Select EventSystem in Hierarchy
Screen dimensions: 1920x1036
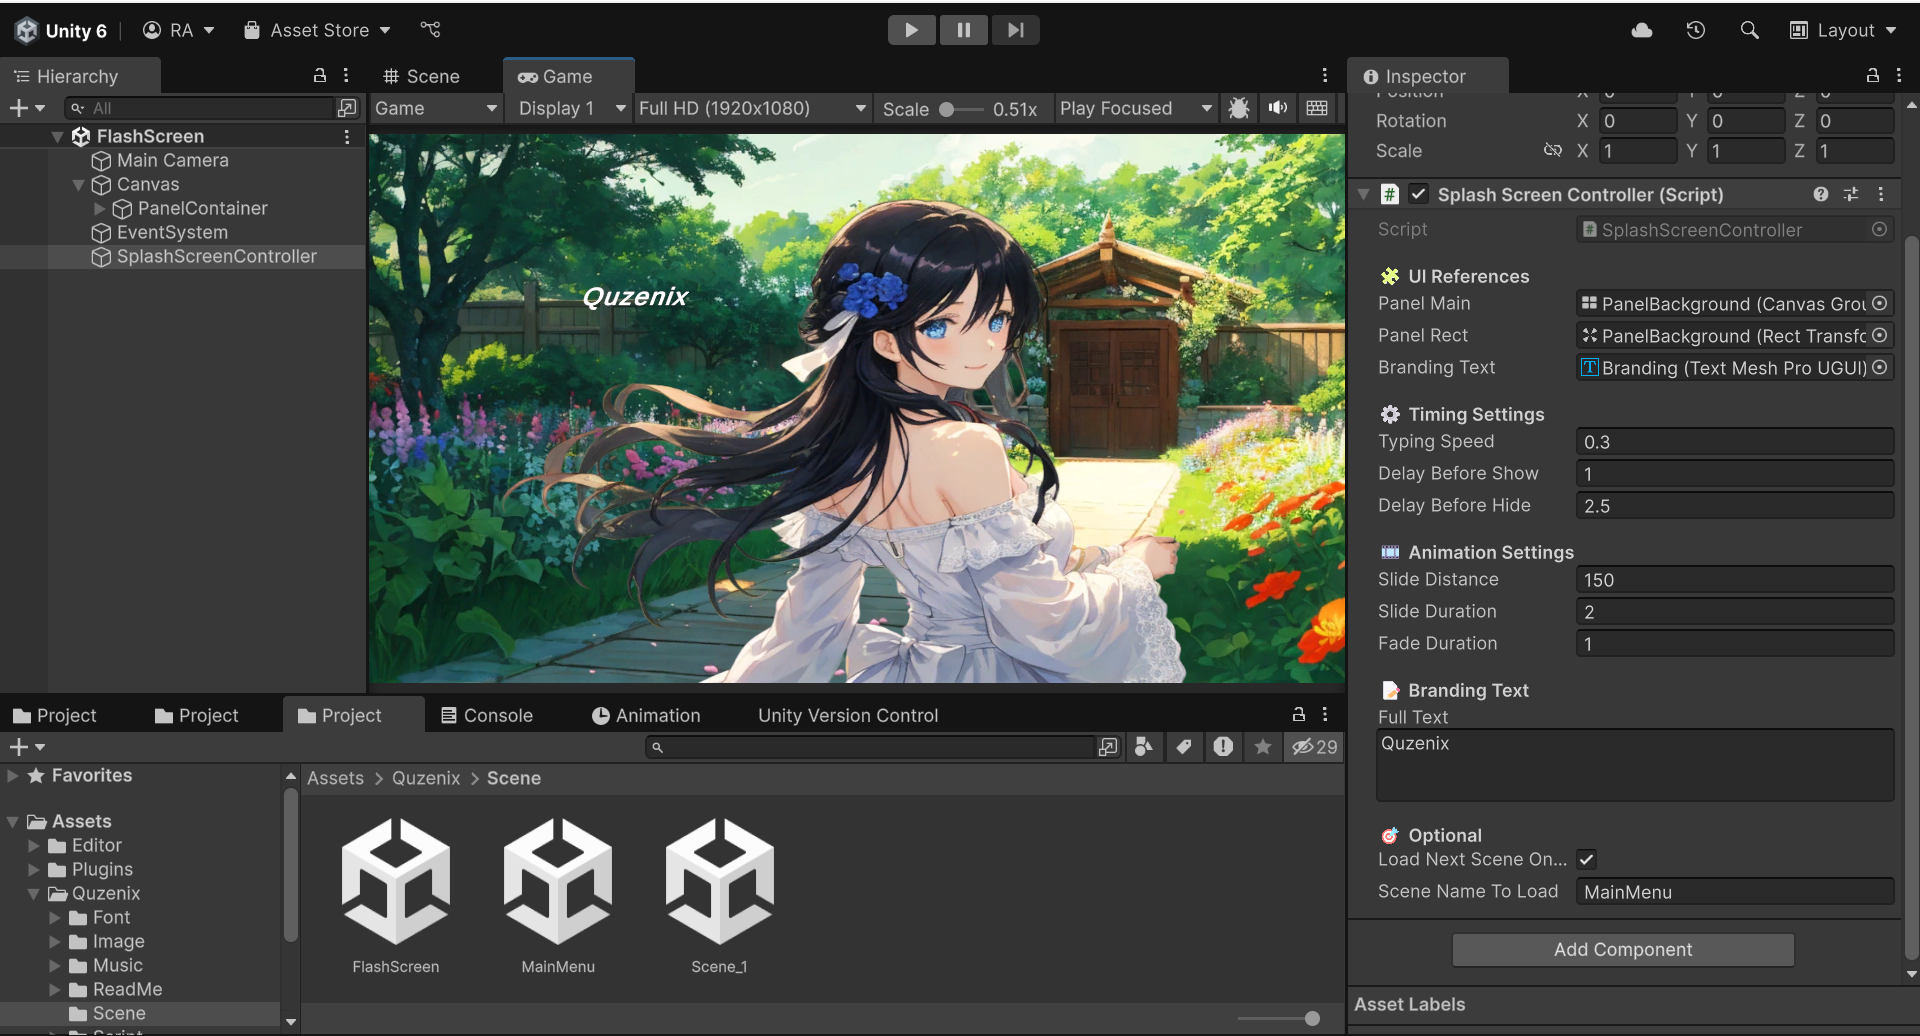[x=172, y=232]
